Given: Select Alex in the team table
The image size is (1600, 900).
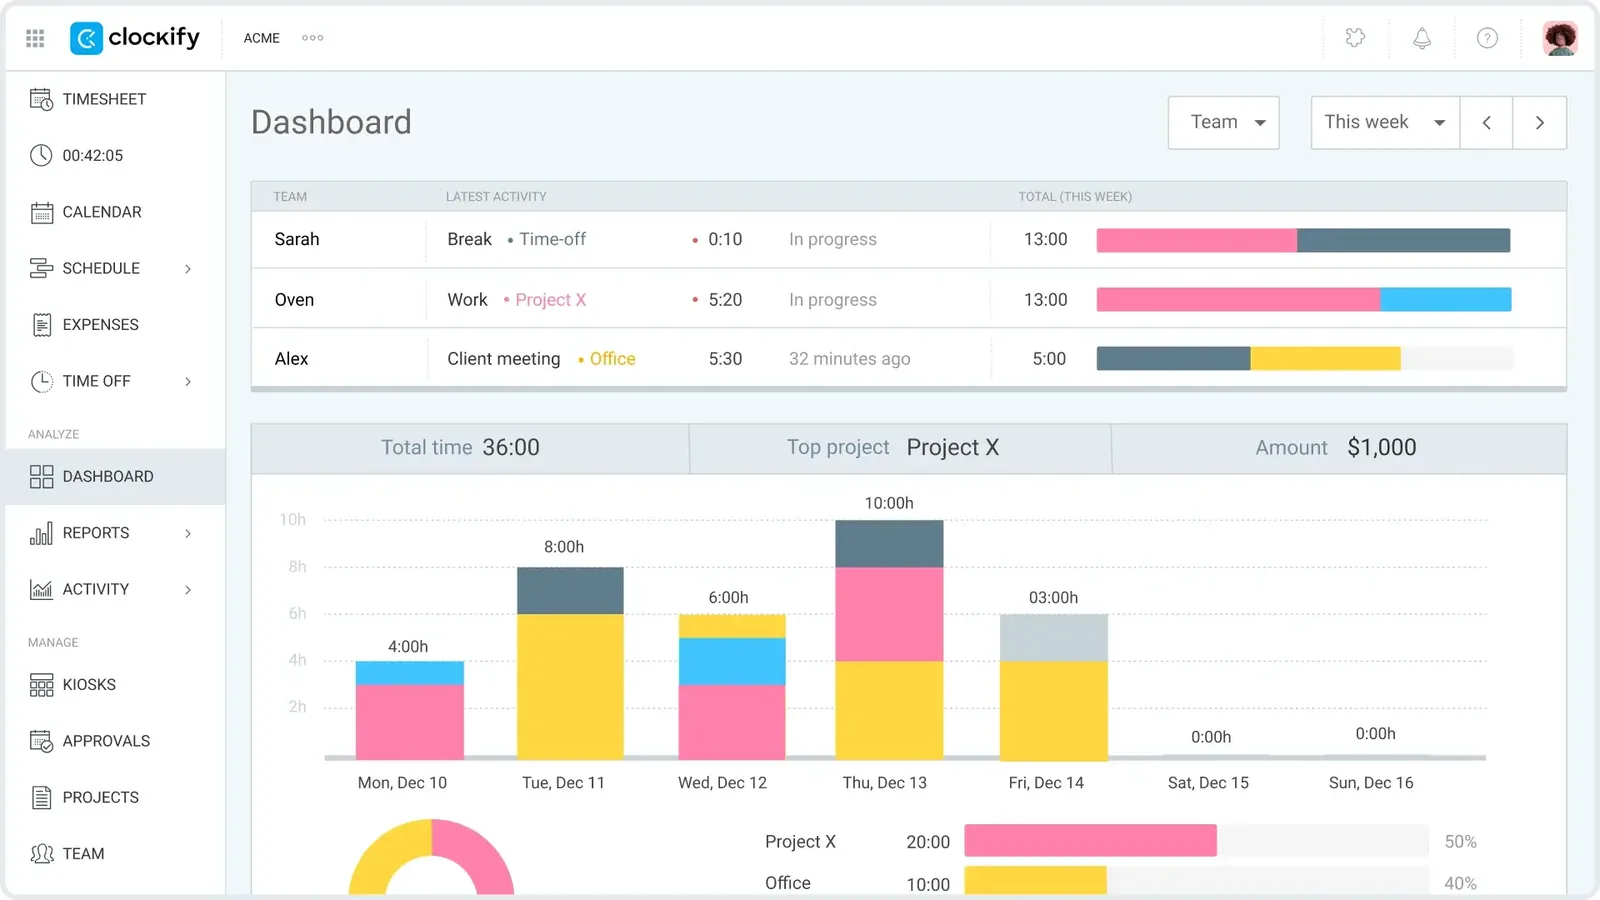Looking at the screenshot, I should click(x=291, y=359).
